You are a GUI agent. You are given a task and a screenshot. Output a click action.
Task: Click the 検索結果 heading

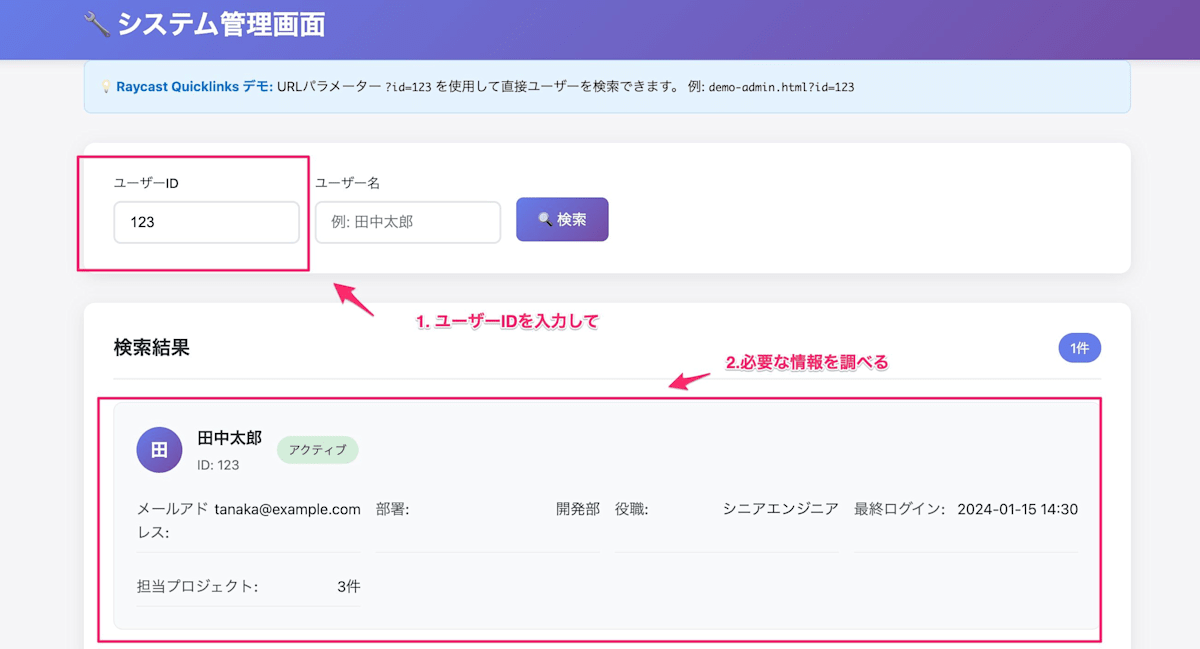[152, 348]
